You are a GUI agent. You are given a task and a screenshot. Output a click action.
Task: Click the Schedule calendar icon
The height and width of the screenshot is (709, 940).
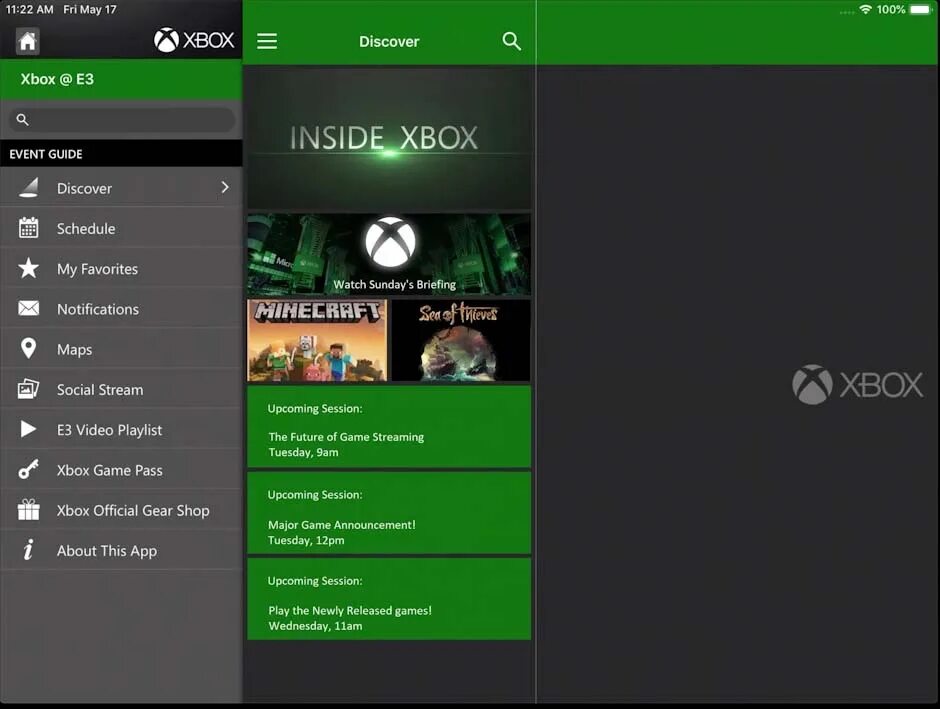(28, 228)
